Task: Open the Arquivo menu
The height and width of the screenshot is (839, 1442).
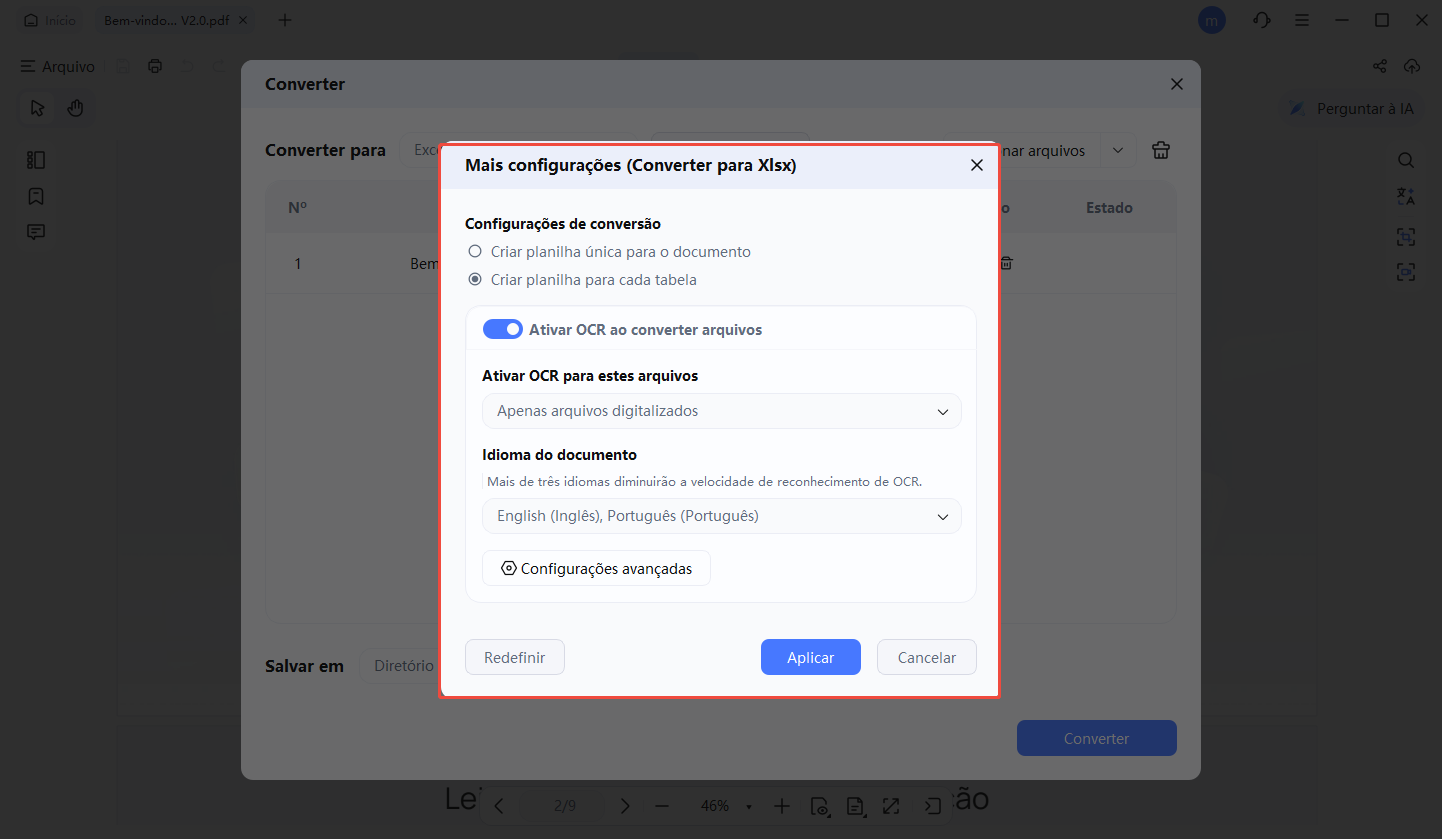Action: (58, 66)
